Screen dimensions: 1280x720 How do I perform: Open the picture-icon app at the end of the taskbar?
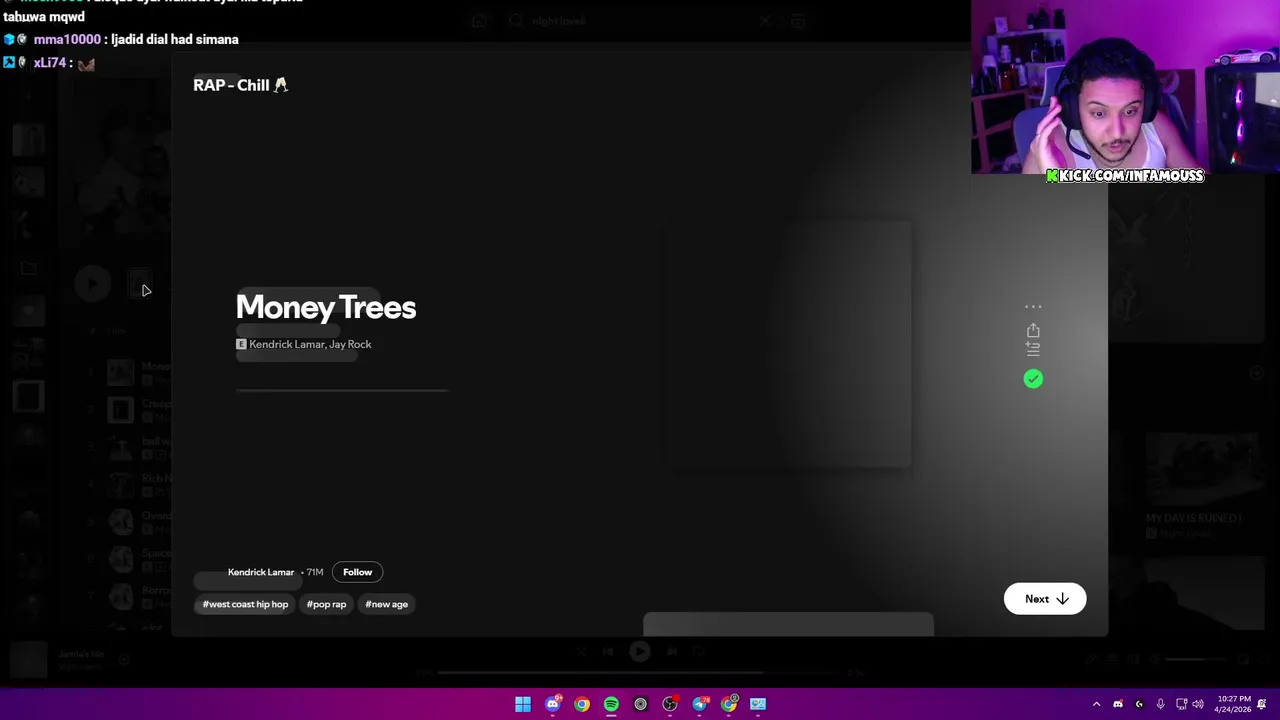[758, 704]
